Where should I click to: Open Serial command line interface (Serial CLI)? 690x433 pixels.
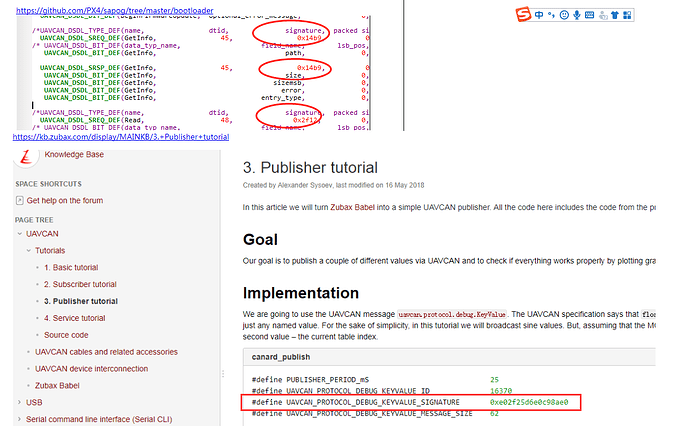tap(99, 419)
